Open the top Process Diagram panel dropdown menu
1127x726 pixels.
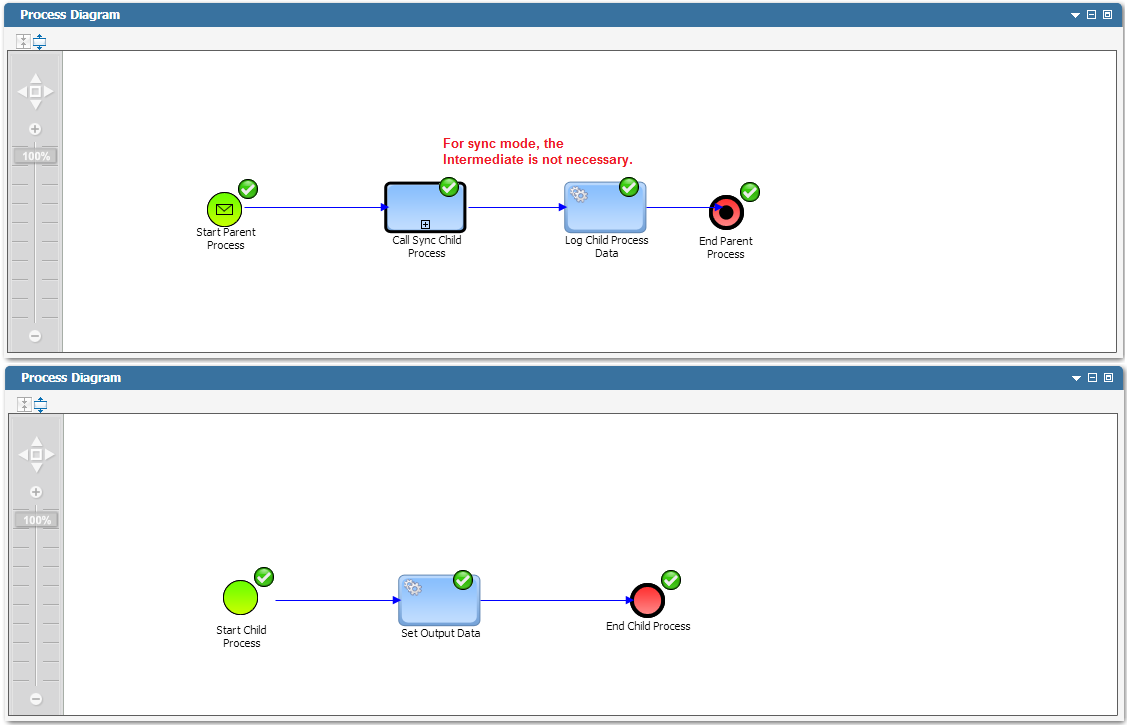1075,15
